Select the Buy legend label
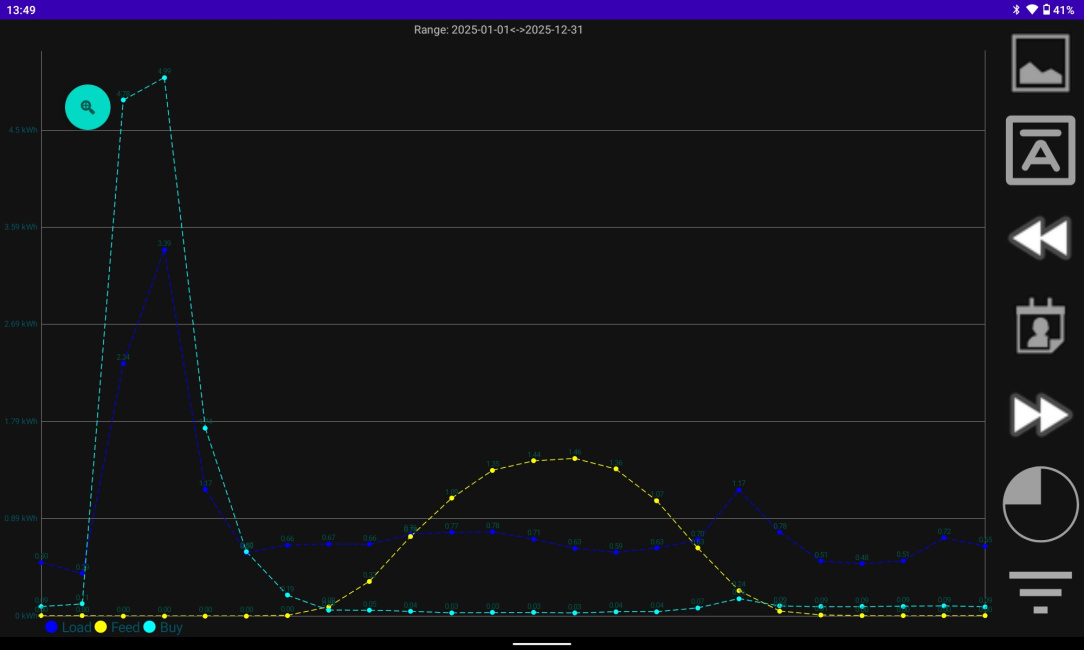The image size is (1084, 650). pos(170,627)
